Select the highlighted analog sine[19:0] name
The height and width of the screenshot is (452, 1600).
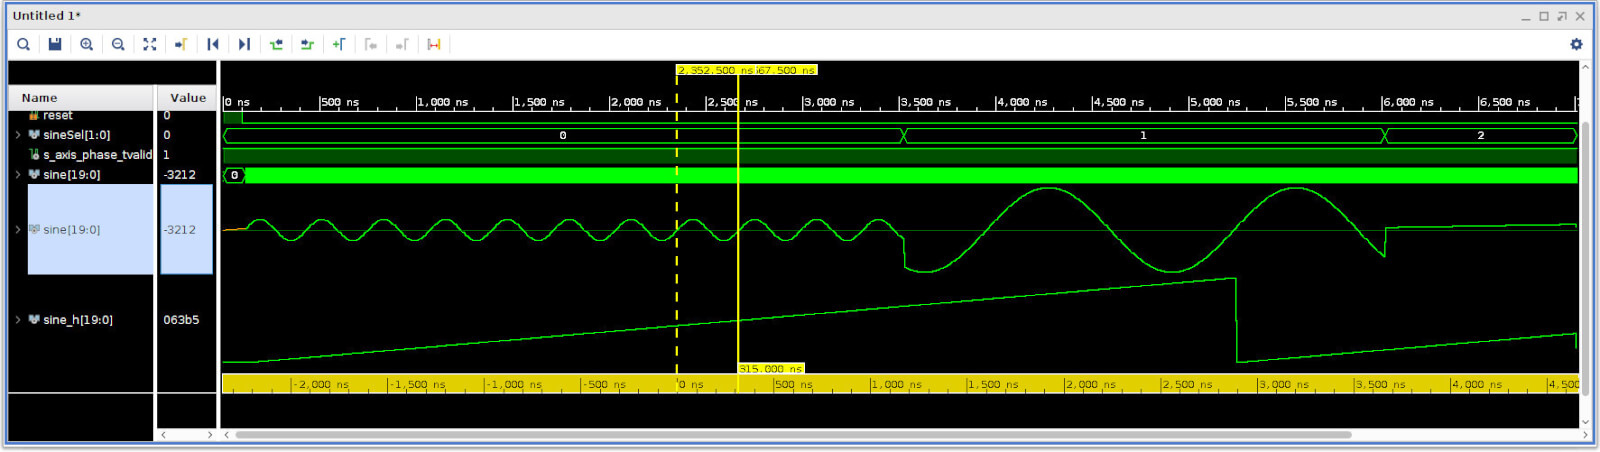pyautogui.click(x=72, y=229)
